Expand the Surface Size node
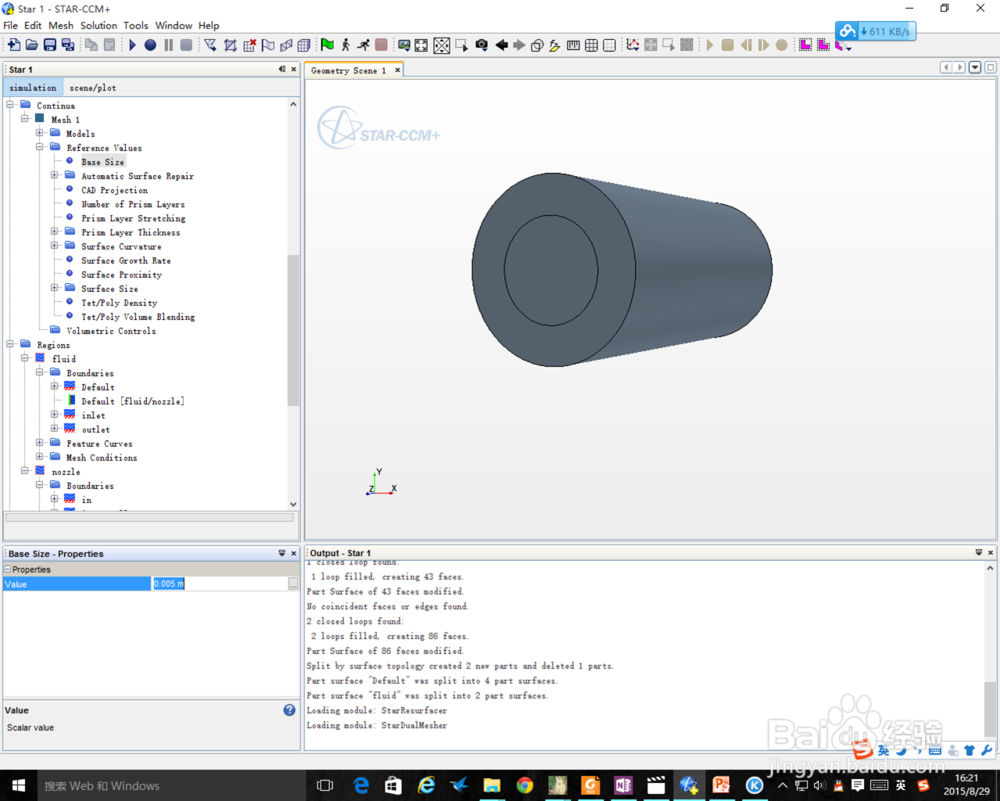This screenshot has width=1000, height=801. 54,287
